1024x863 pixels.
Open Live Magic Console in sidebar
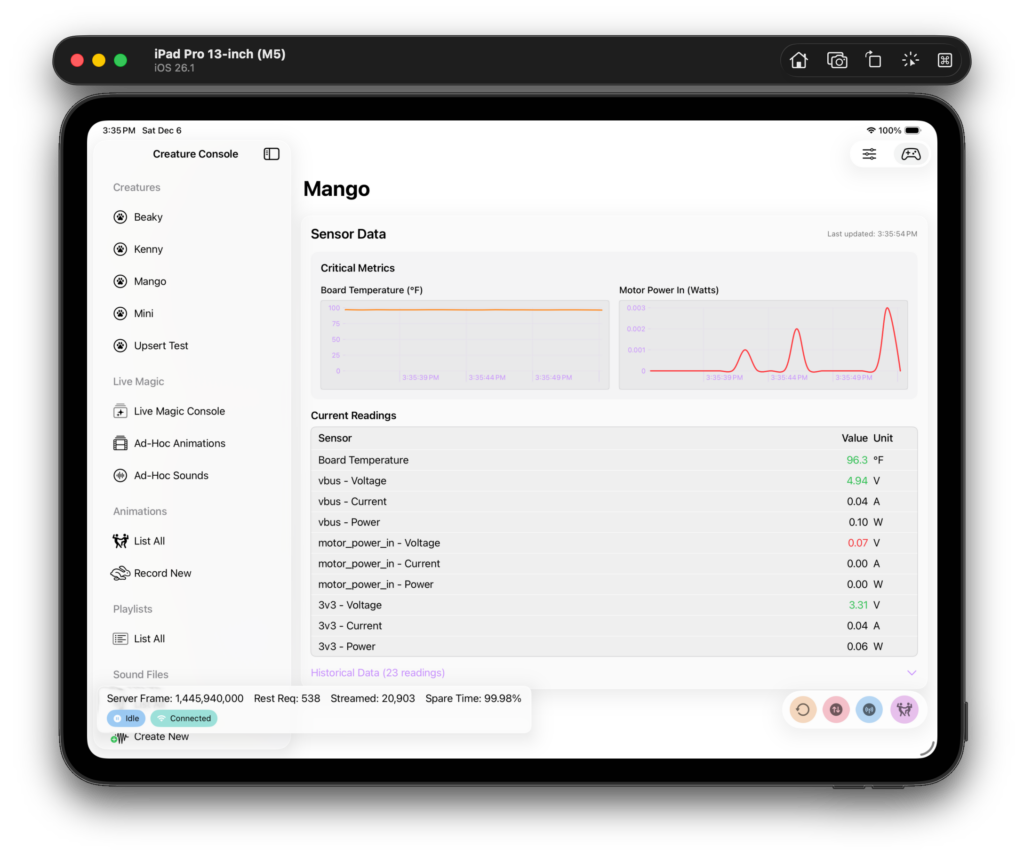point(179,411)
